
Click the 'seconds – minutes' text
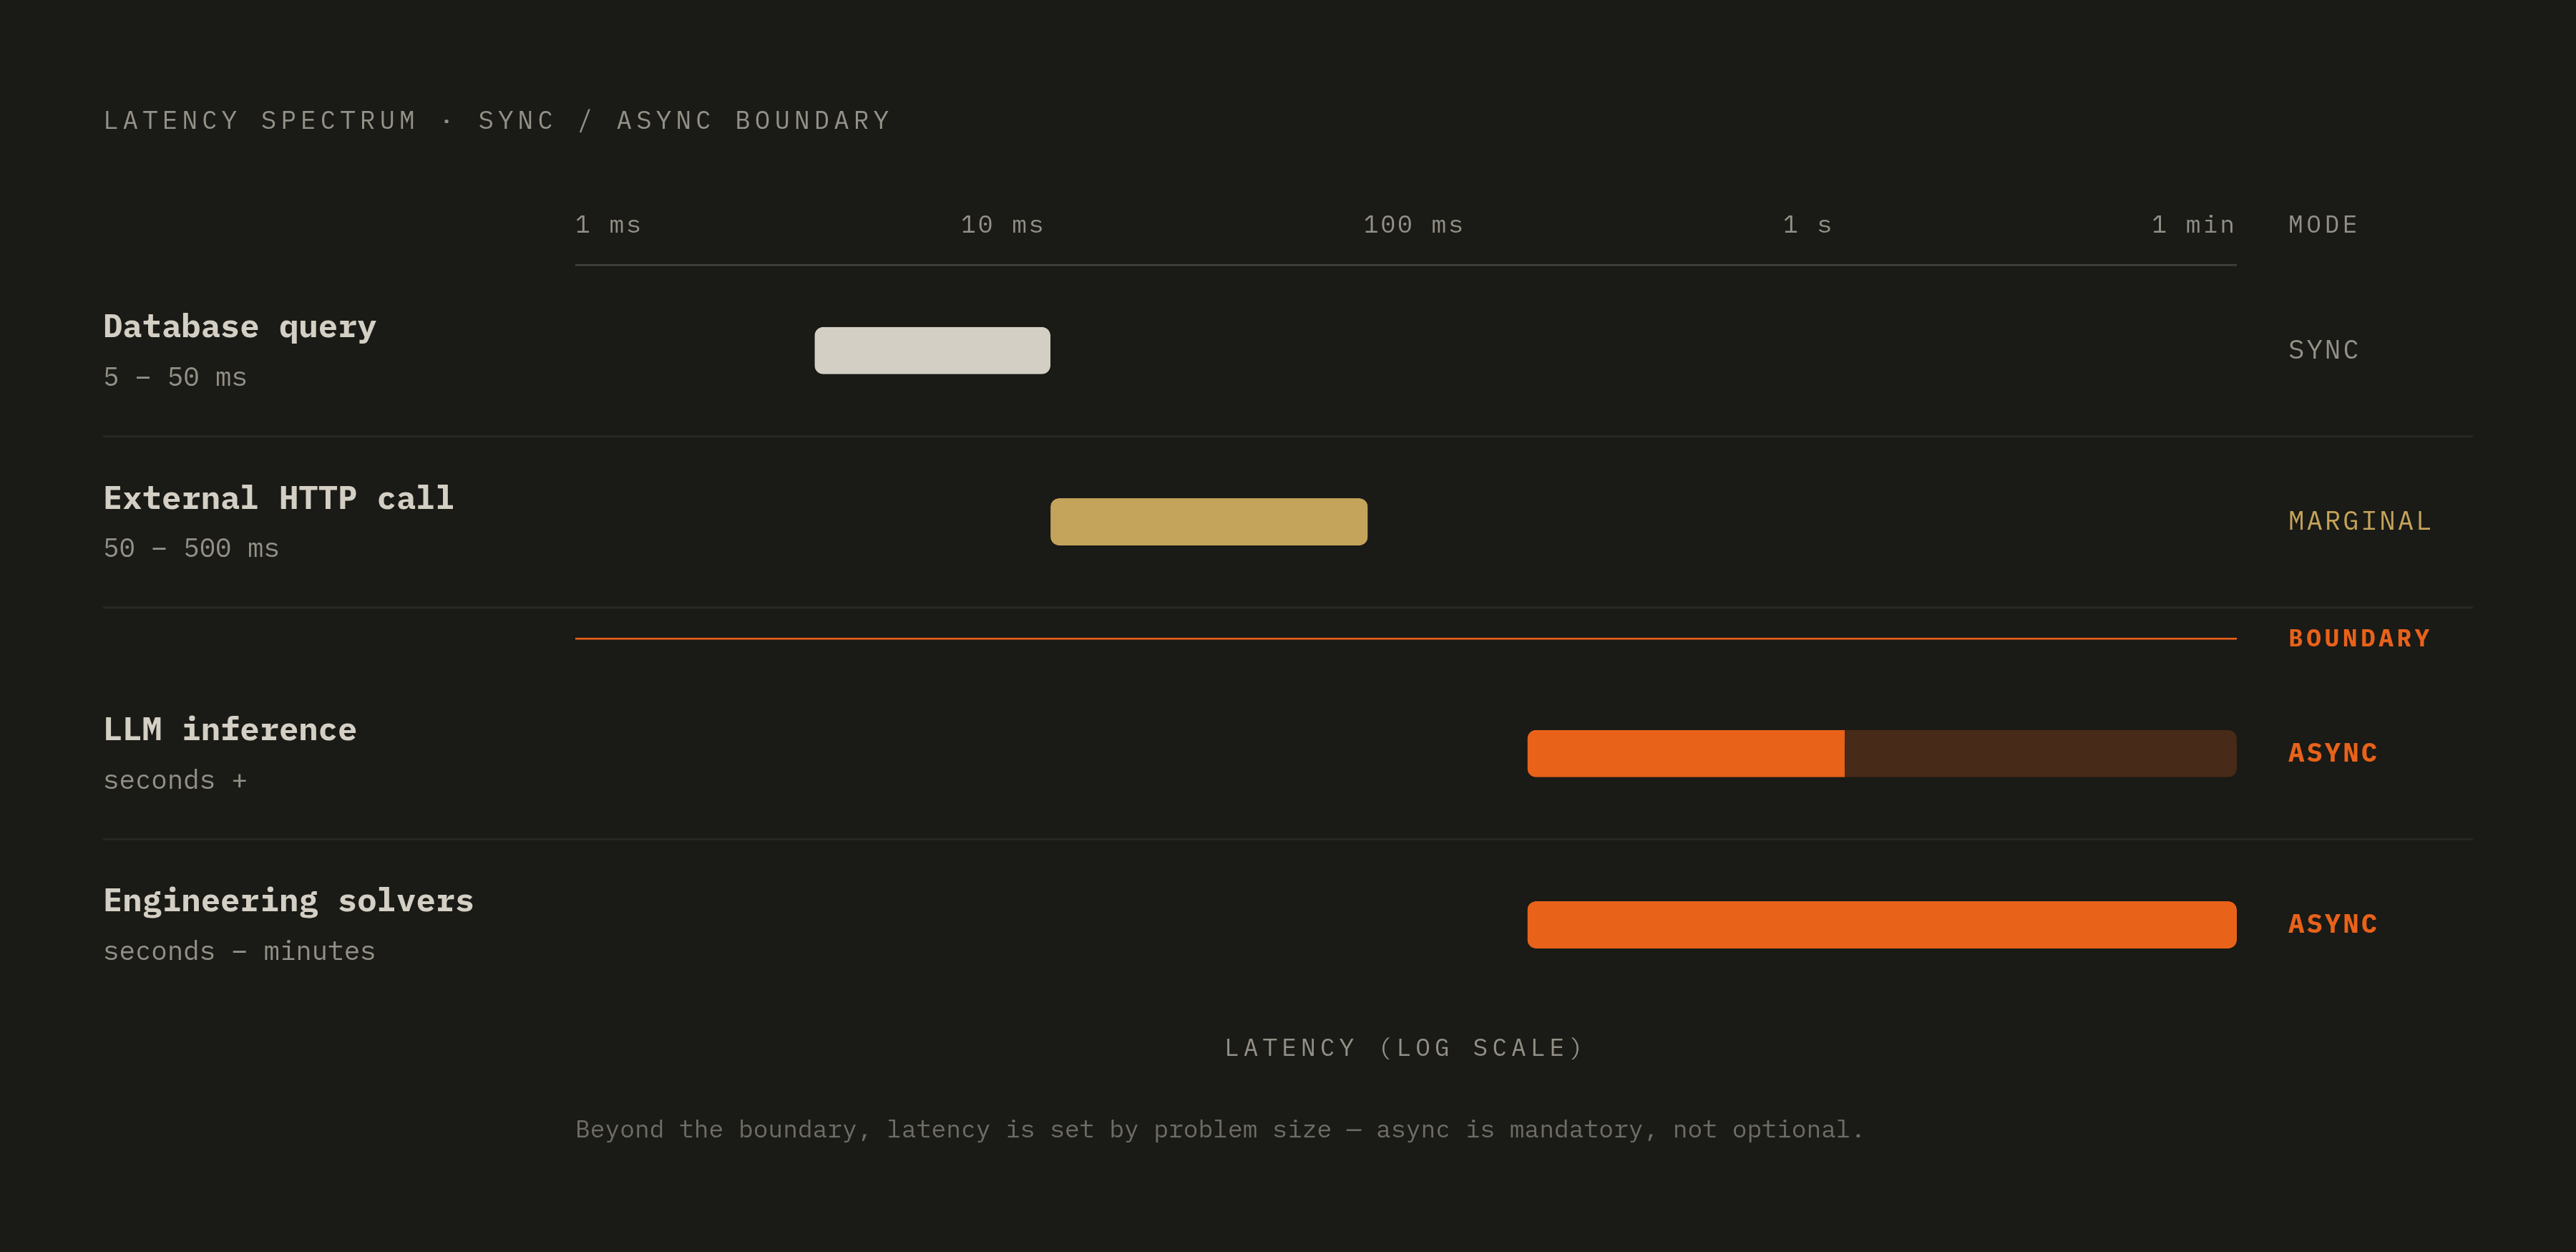tap(239, 951)
